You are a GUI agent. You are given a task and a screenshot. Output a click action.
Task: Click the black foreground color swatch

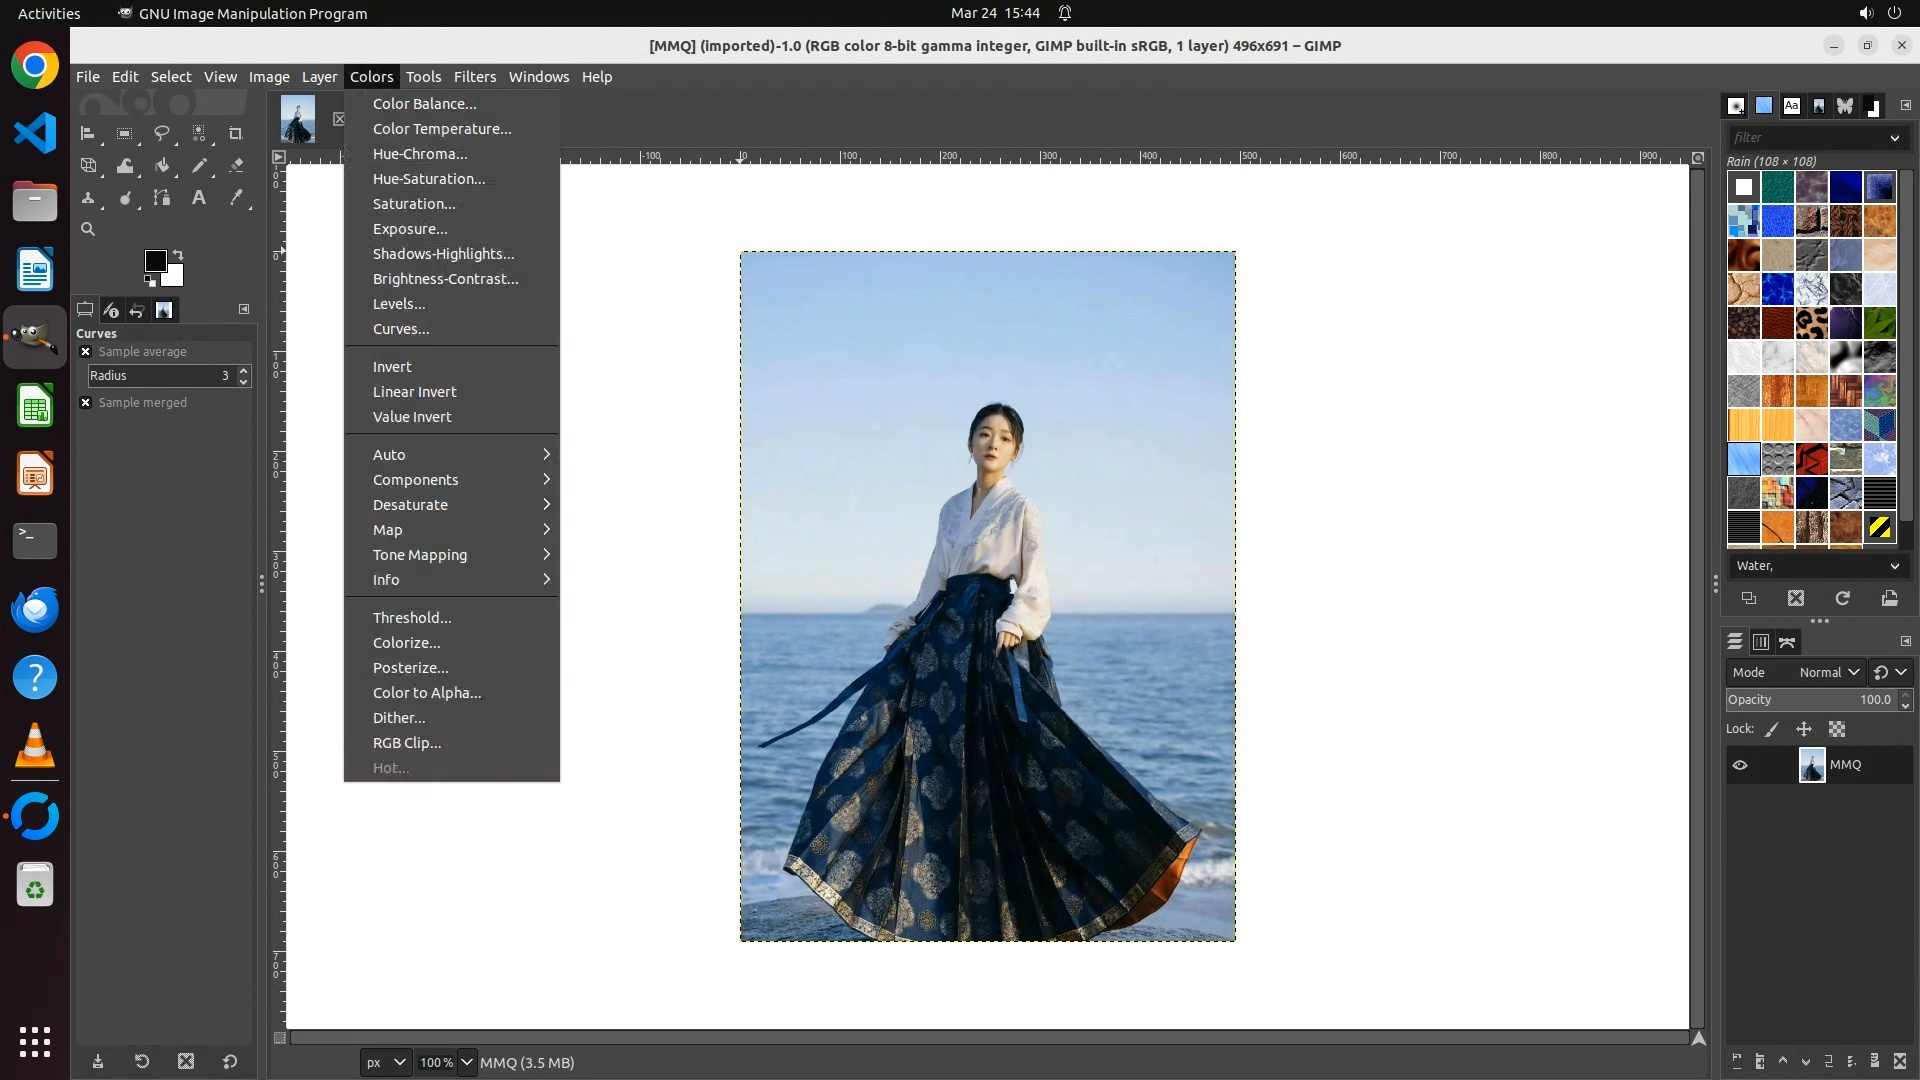pyautogui.click(x=154, y=261)
